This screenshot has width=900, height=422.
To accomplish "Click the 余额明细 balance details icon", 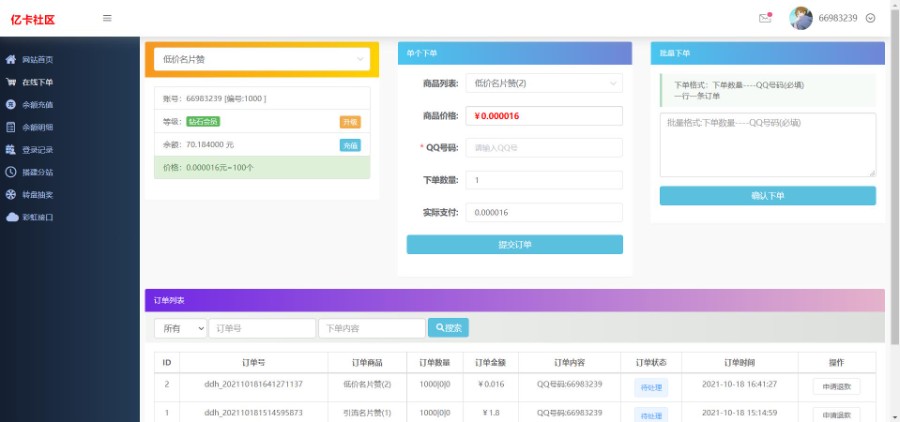I will [x=11, y=127].
